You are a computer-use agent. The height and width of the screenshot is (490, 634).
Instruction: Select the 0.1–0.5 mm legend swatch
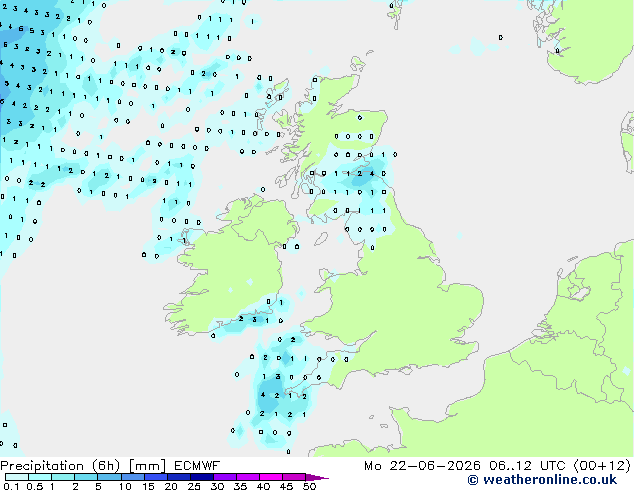(x=17, y=477)
